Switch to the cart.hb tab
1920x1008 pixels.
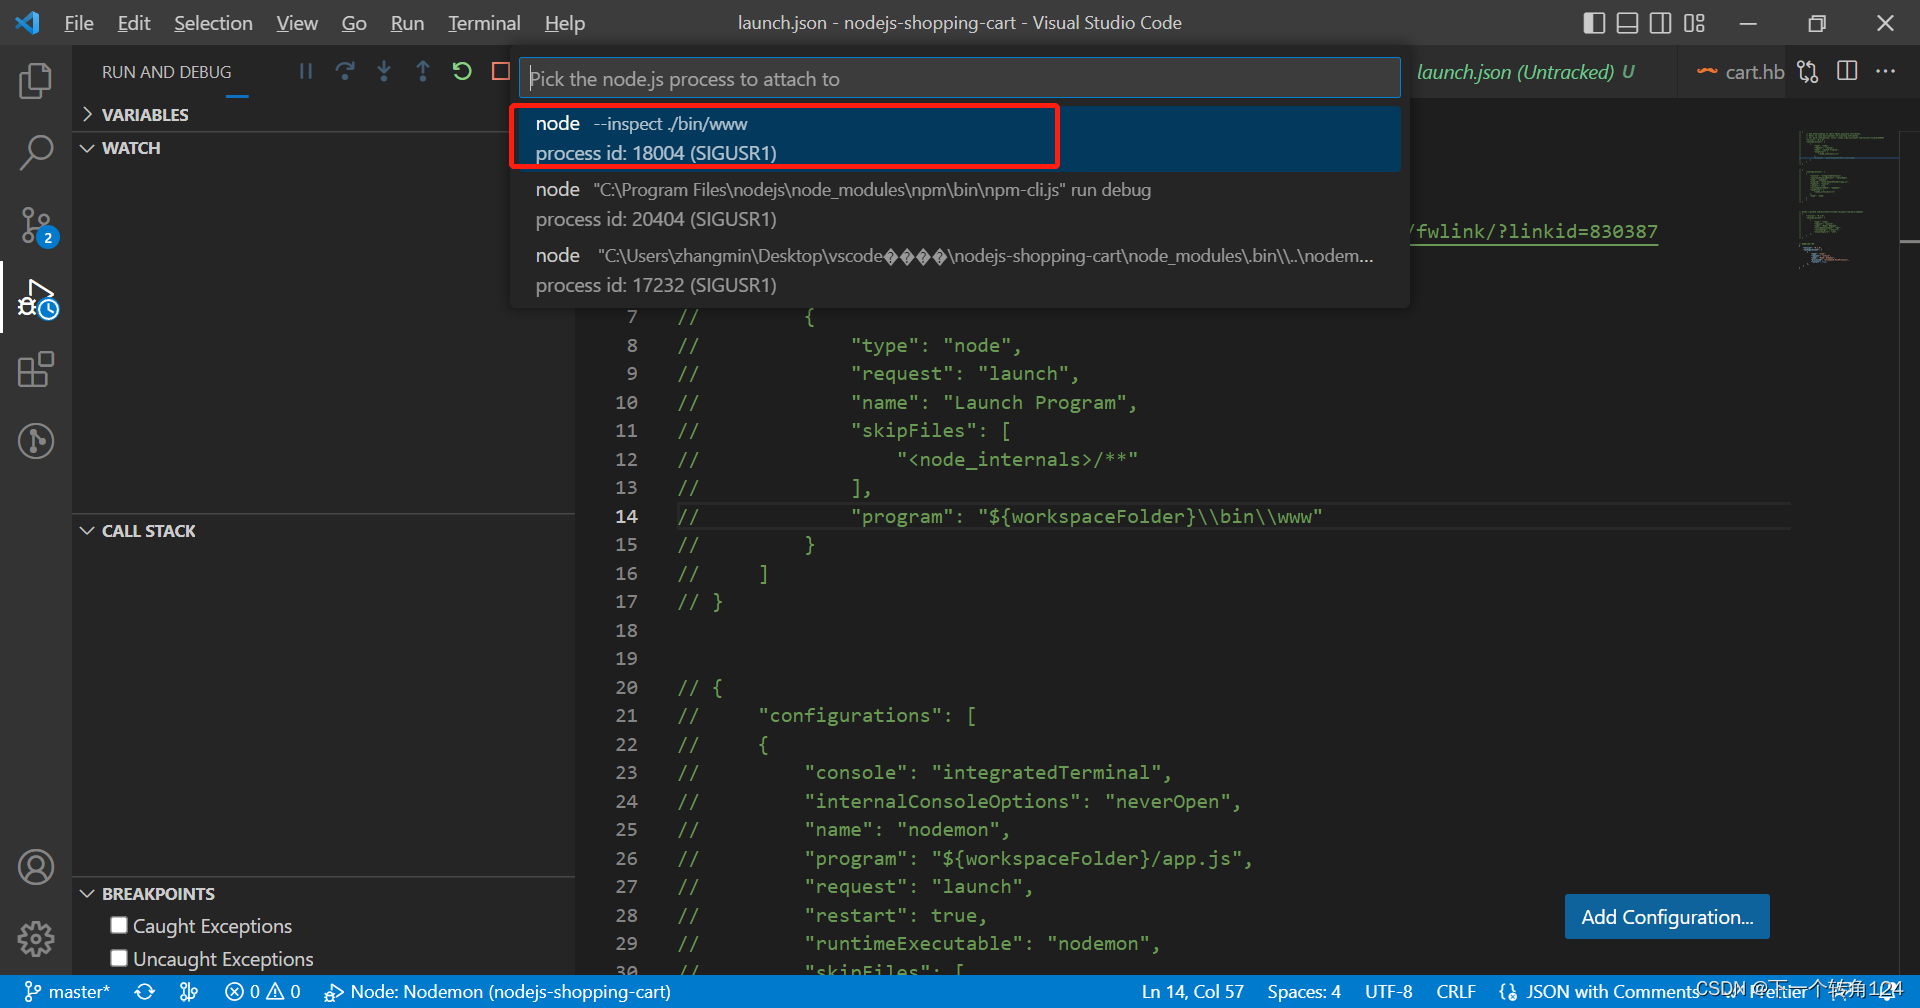tap(1741, 72)
